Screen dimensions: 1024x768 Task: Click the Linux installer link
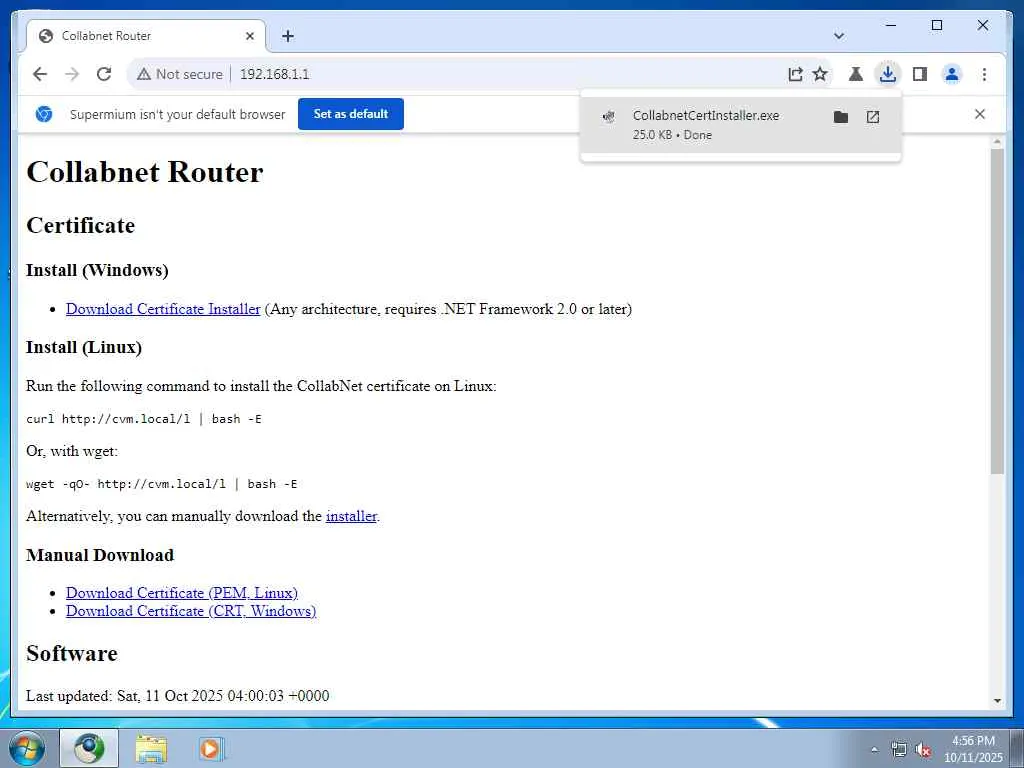tap(351, 516)
